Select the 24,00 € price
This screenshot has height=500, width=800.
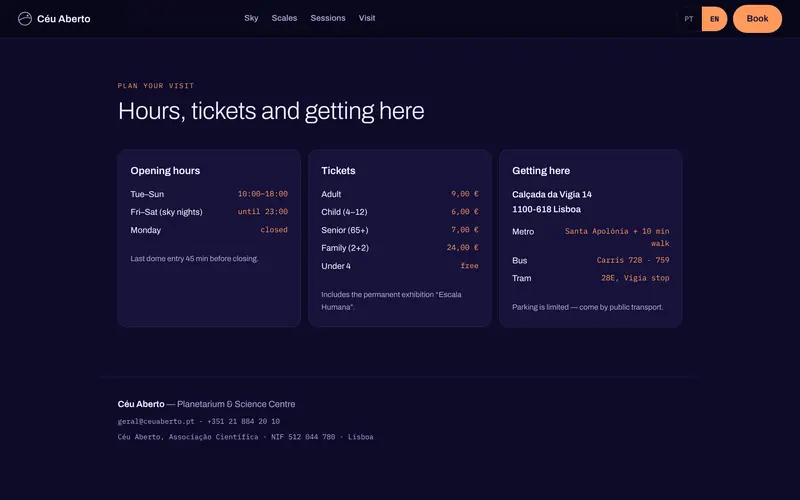click(463, 248)
